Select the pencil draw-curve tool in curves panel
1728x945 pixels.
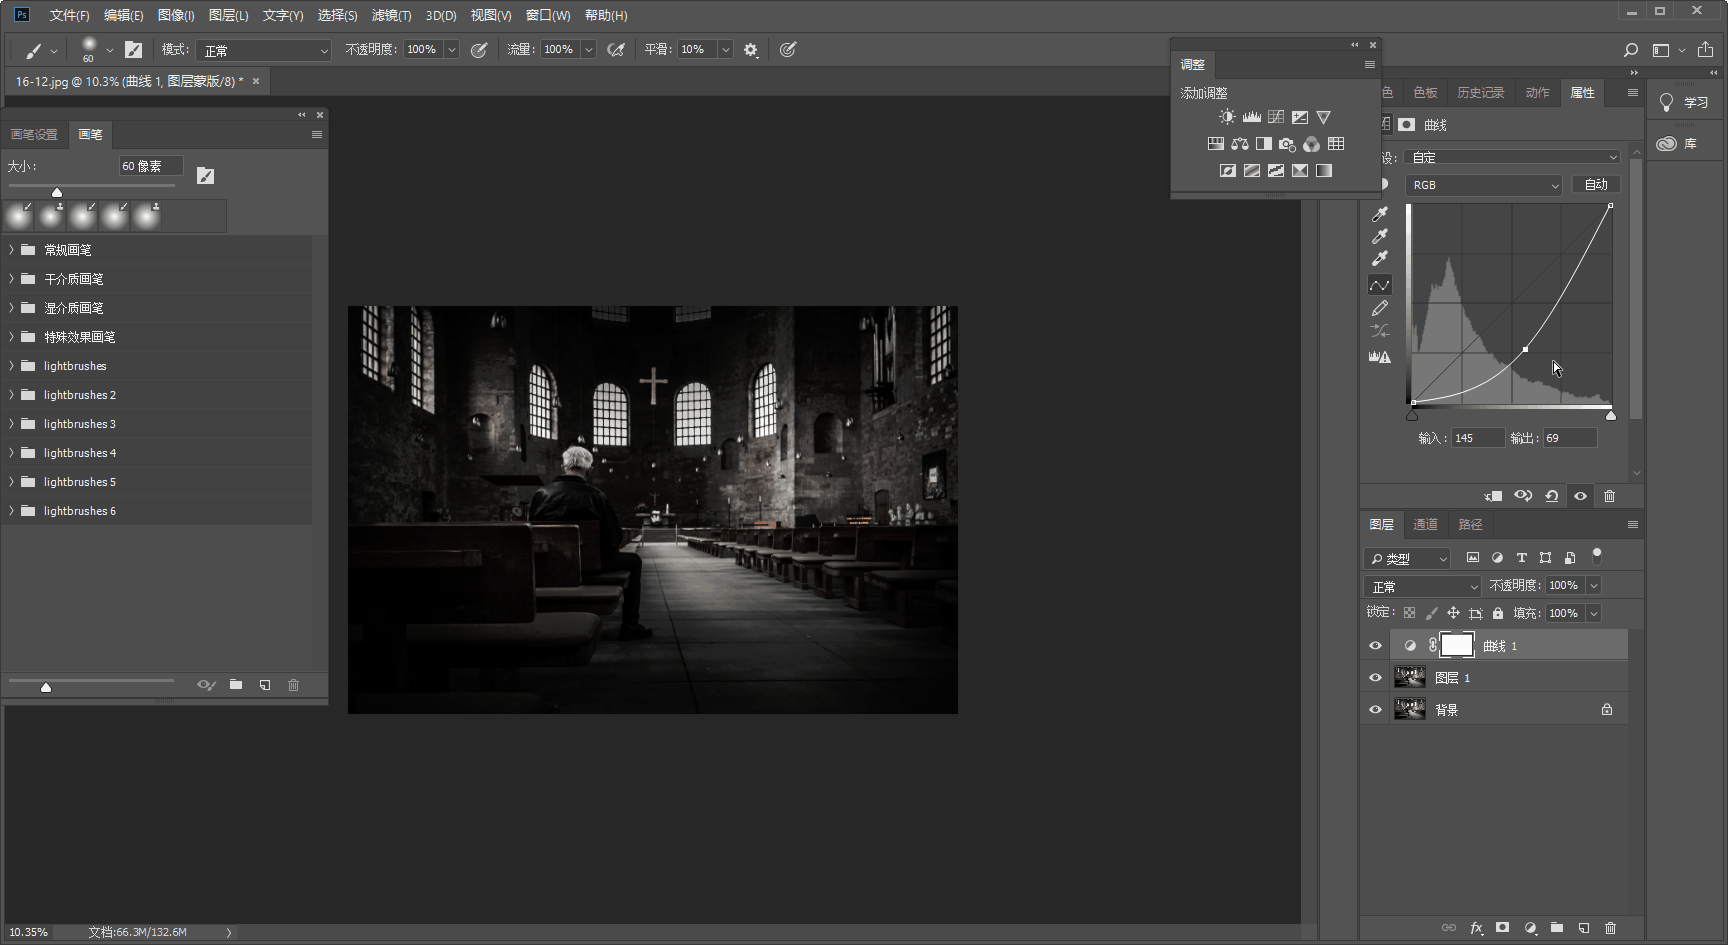[1380, 308]
